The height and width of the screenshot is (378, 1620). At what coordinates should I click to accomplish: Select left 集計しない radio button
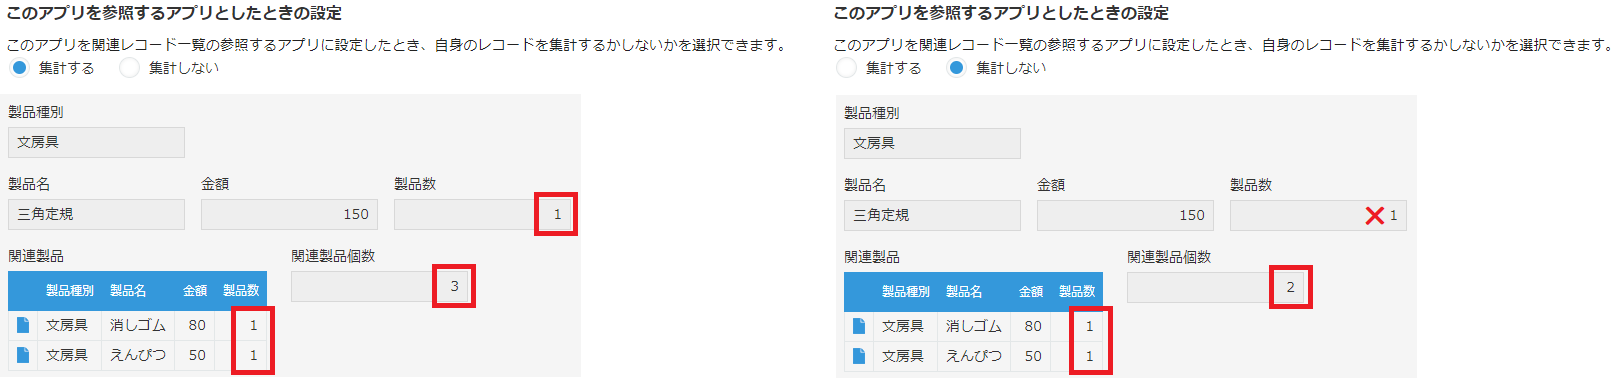click(129, 68)
